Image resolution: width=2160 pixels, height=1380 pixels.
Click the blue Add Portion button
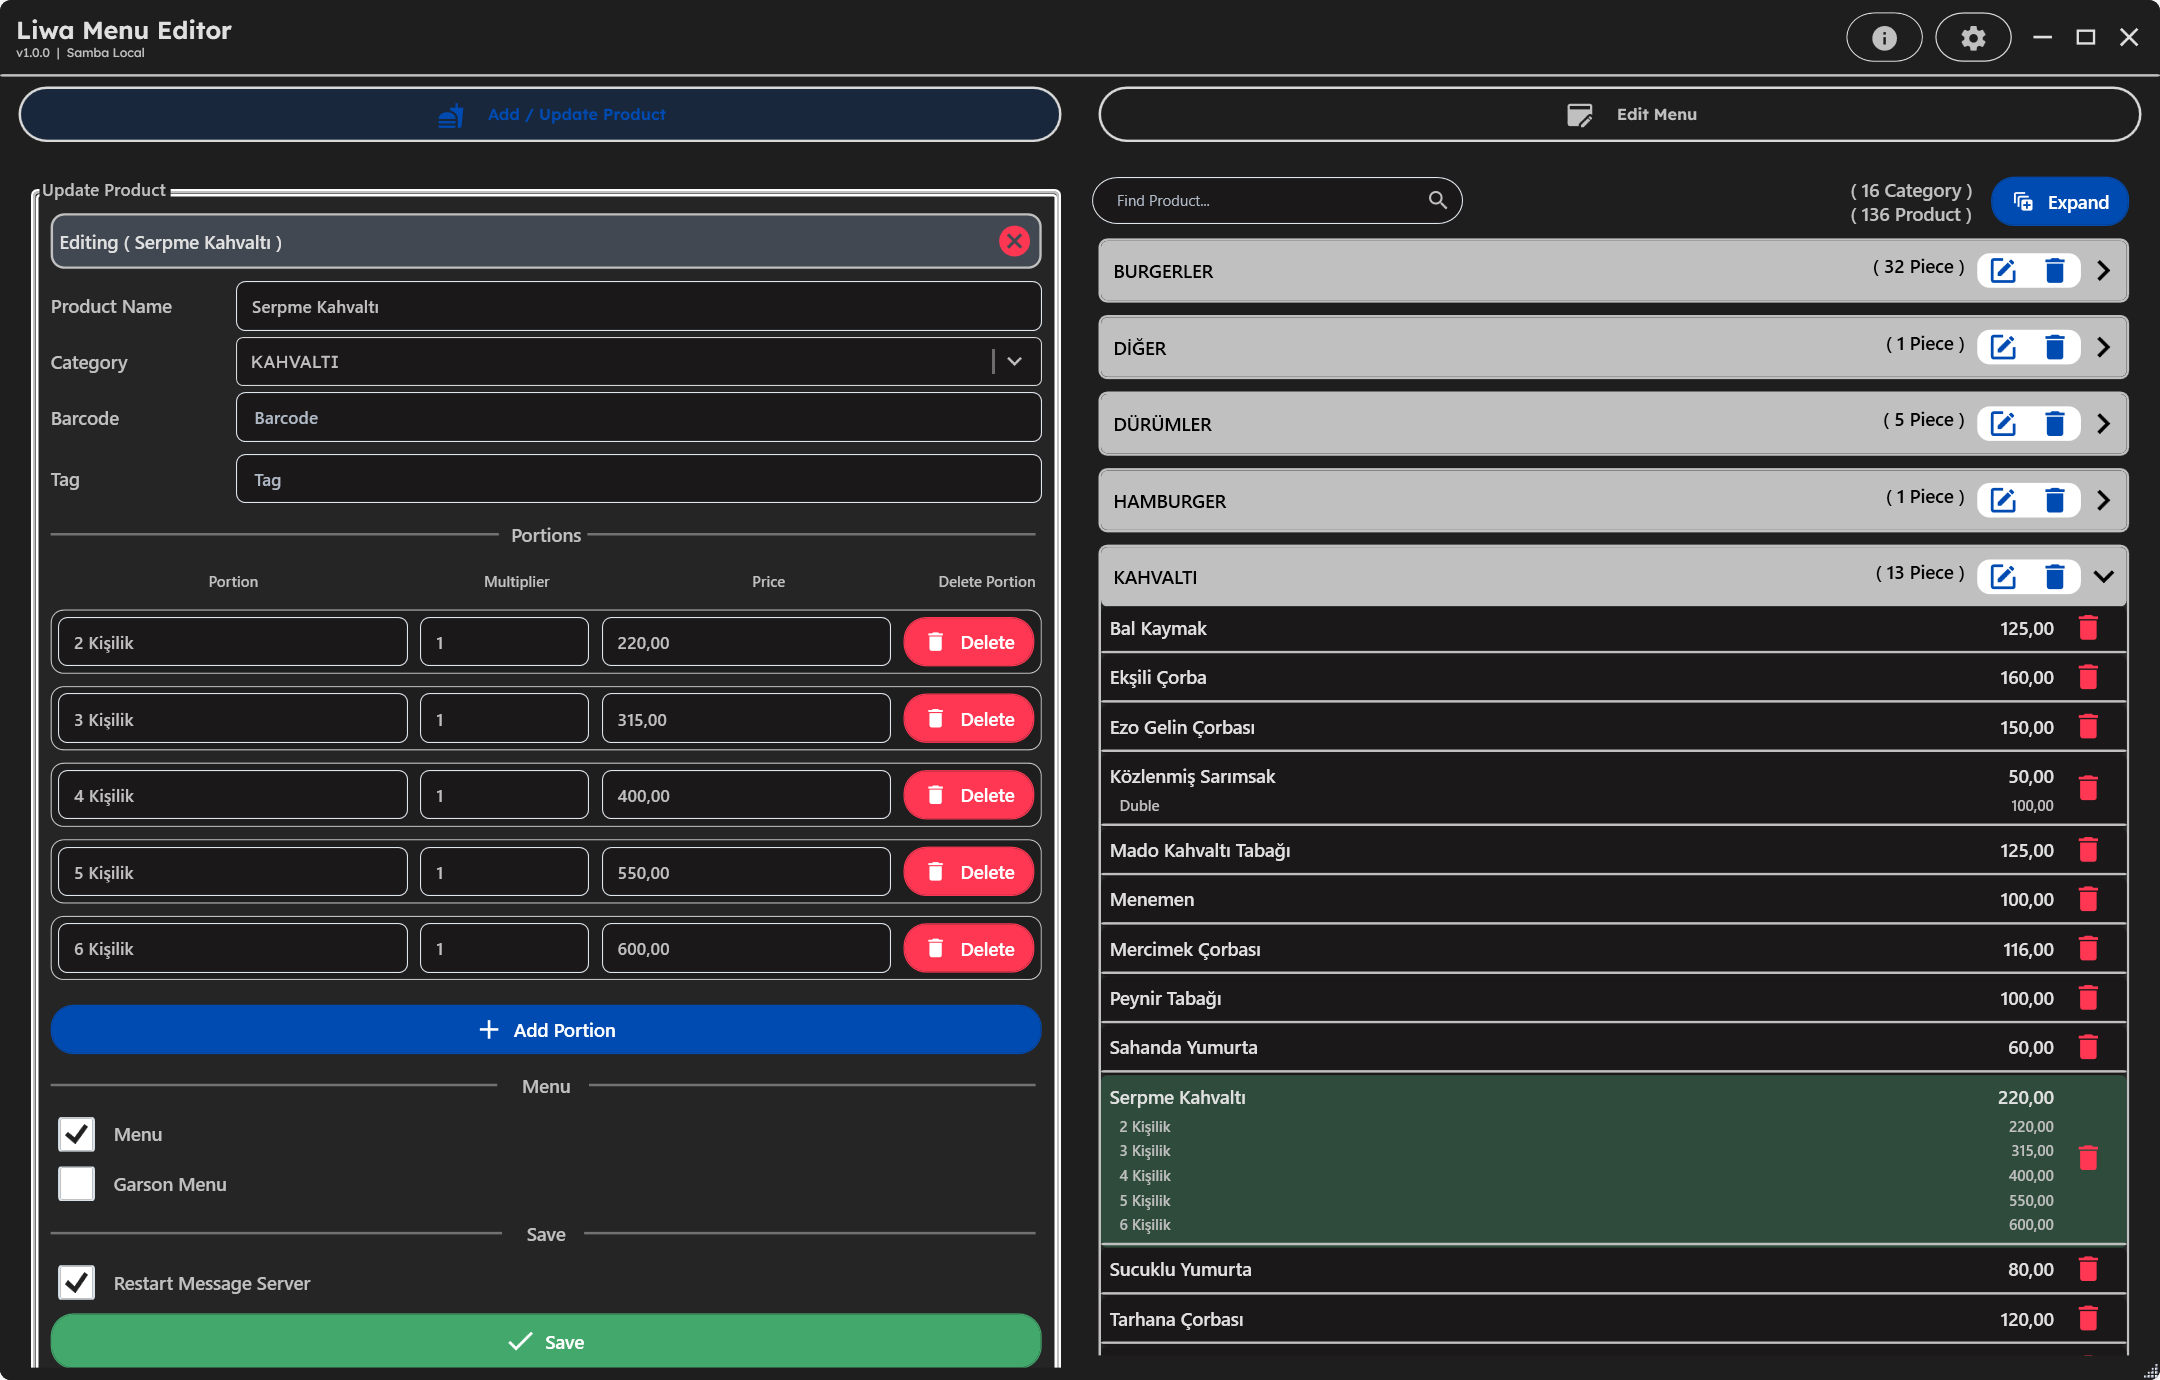click(x=545, y=1030)
